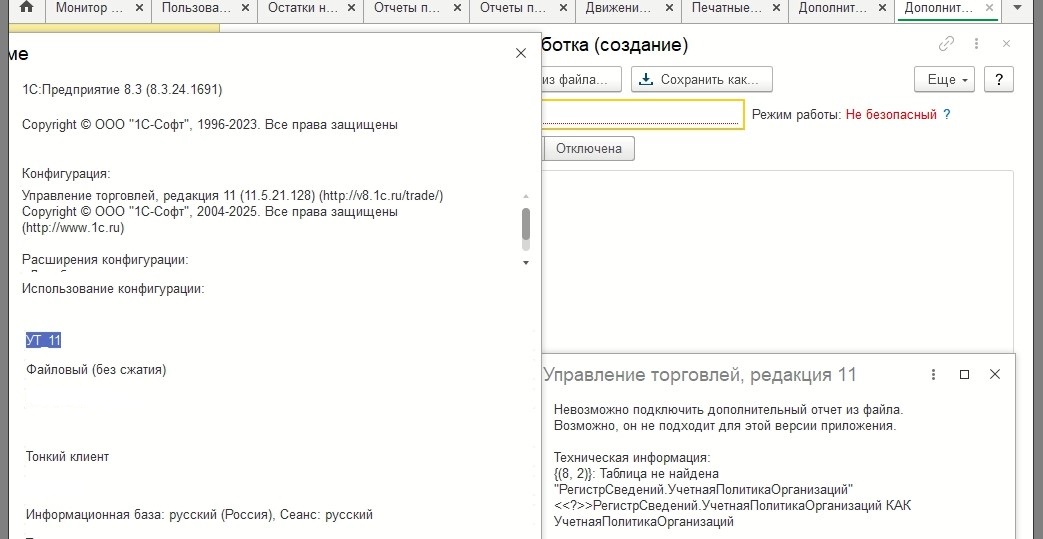The width and height of the screenshot is (1043, 539).
Task: Click the Не безопасный mode link
Action: (891, 114)
